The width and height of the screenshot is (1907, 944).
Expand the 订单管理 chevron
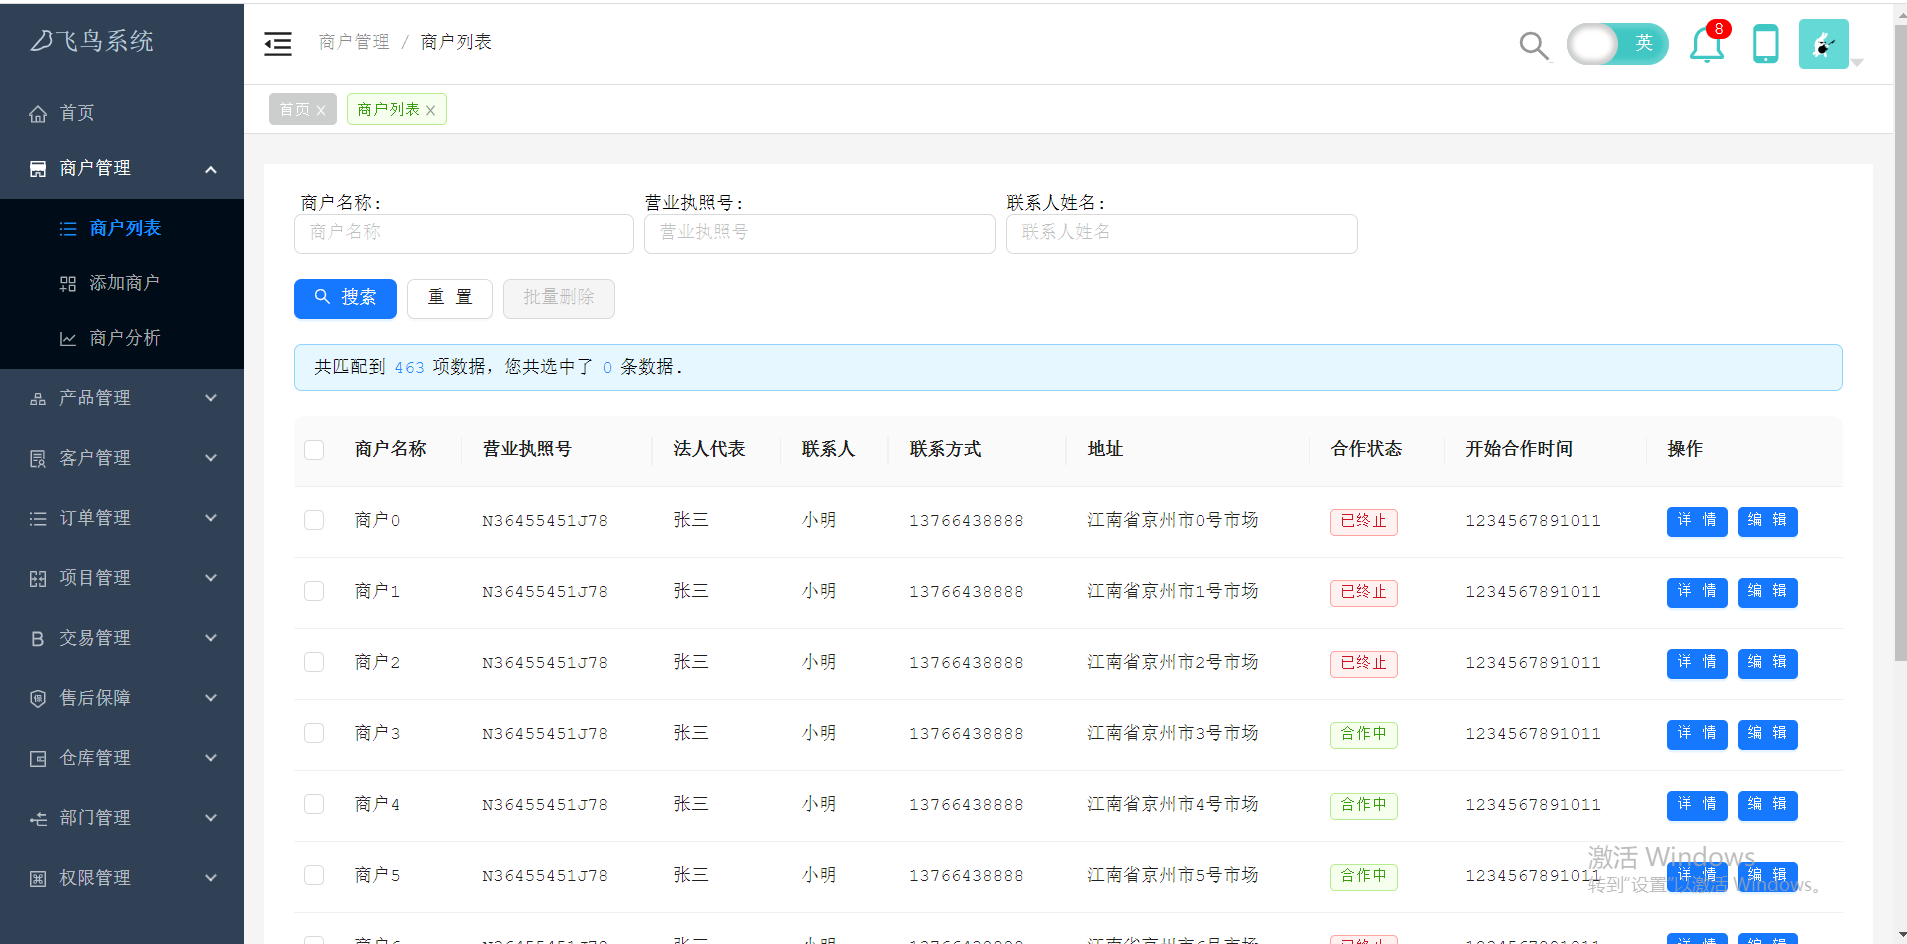[x=211, y=518]
